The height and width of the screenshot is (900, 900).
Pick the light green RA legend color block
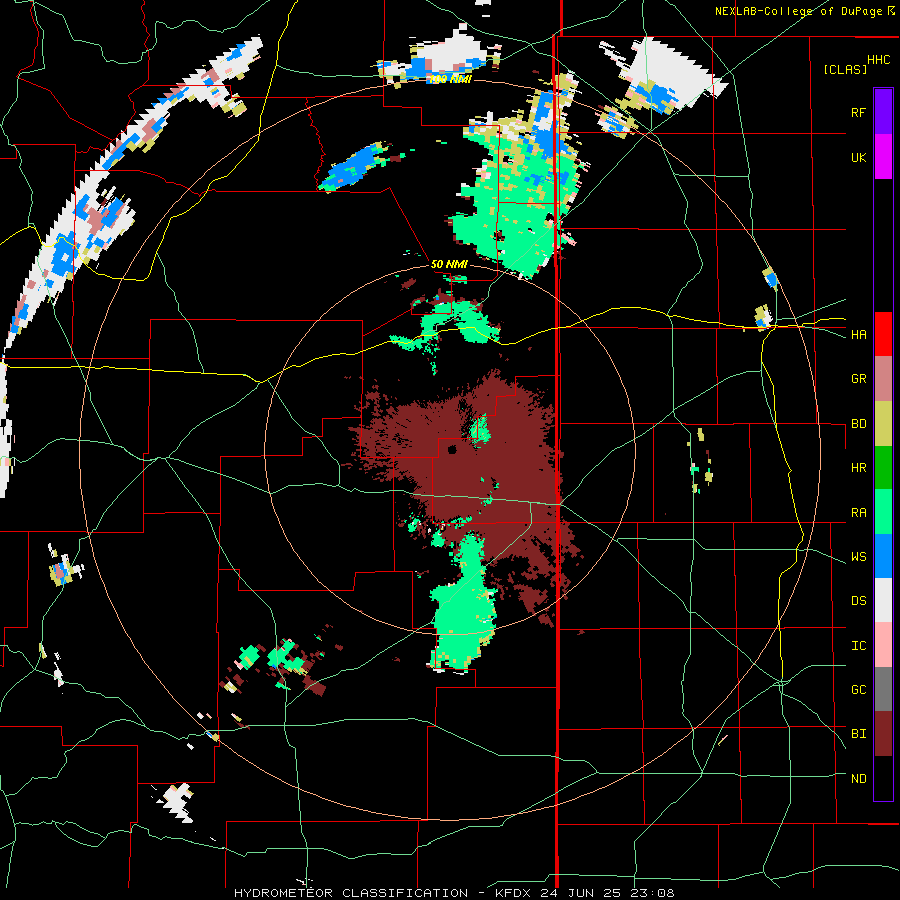[883, 512]
